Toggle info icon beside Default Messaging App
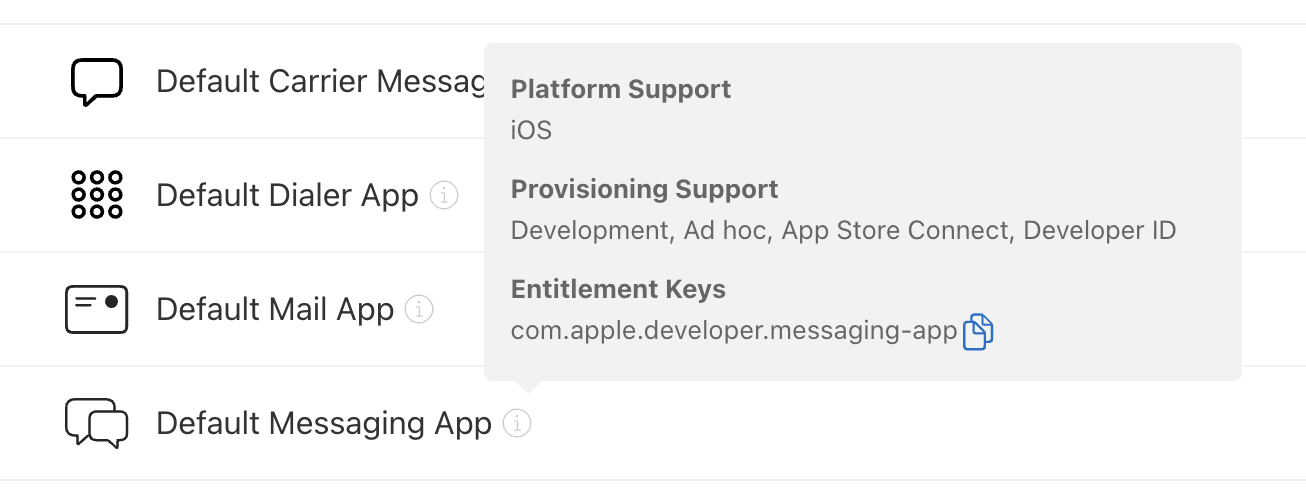The image size is (1306, 490). coord(517,424)
